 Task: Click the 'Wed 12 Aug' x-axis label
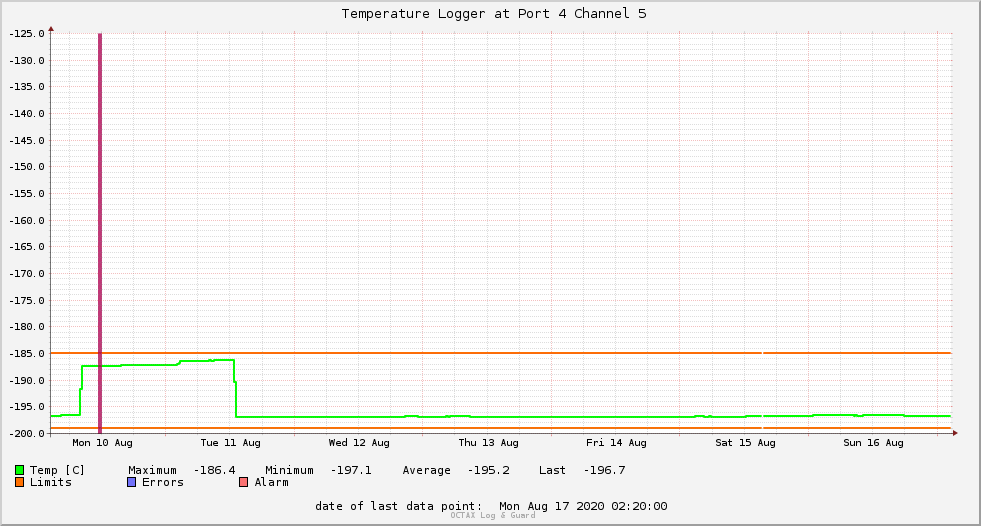[359, 443]
